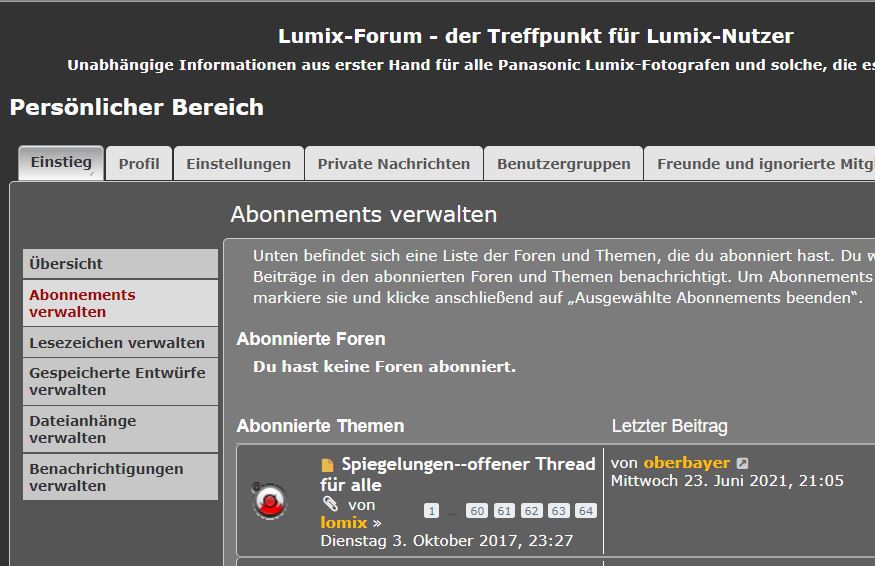Click the 'Abonnements verwalten' page heading

pyautogui.click(x=364, y=214)
